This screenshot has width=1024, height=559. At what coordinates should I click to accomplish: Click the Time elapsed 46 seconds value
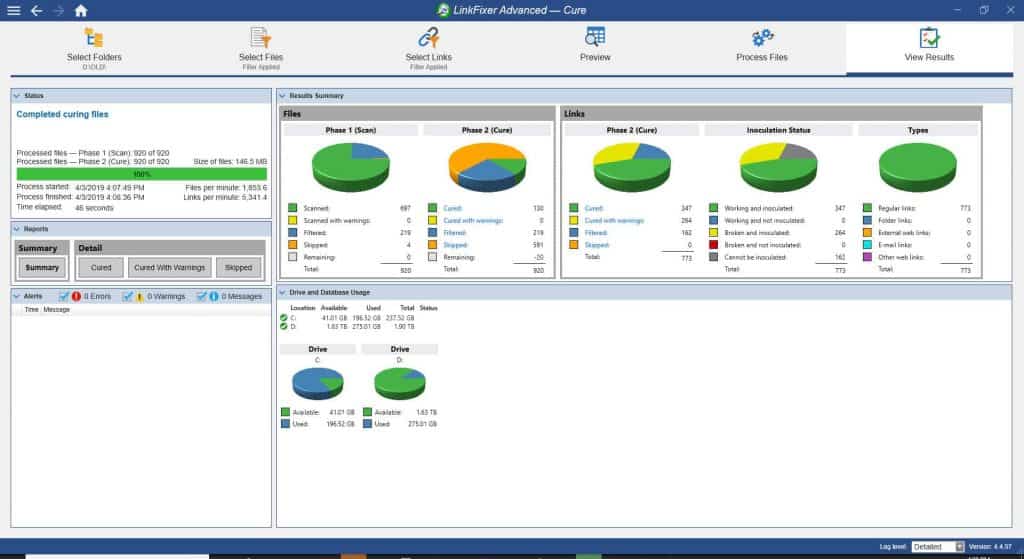tap(94, 208)
